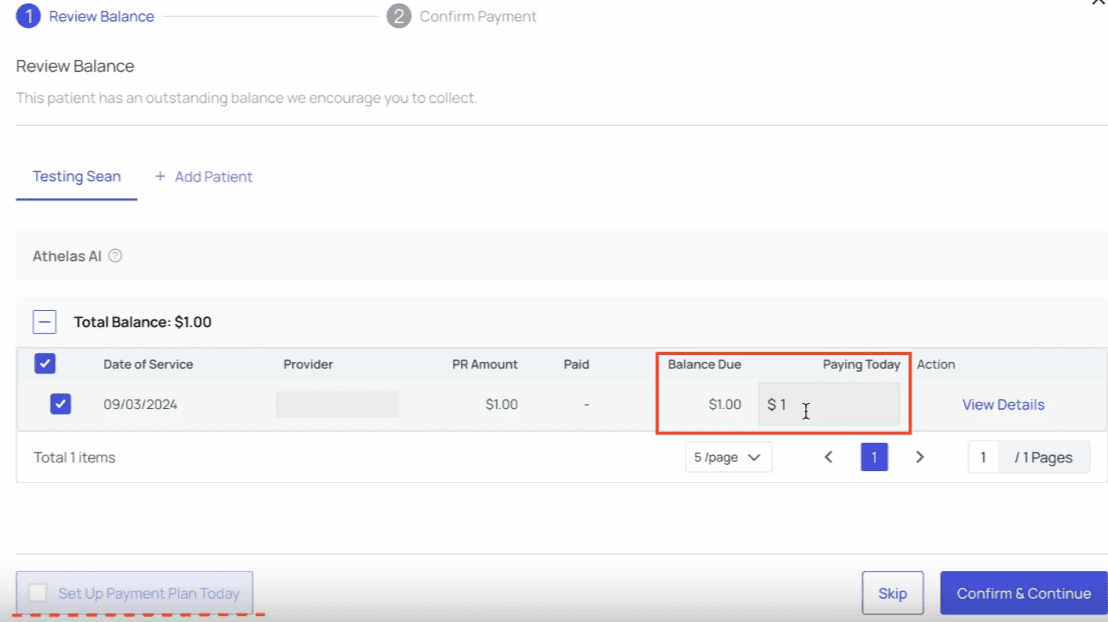Click the 09/03/2024 date cell
1108x622 pixels.
pyautogui.click(x=140, y=404)
